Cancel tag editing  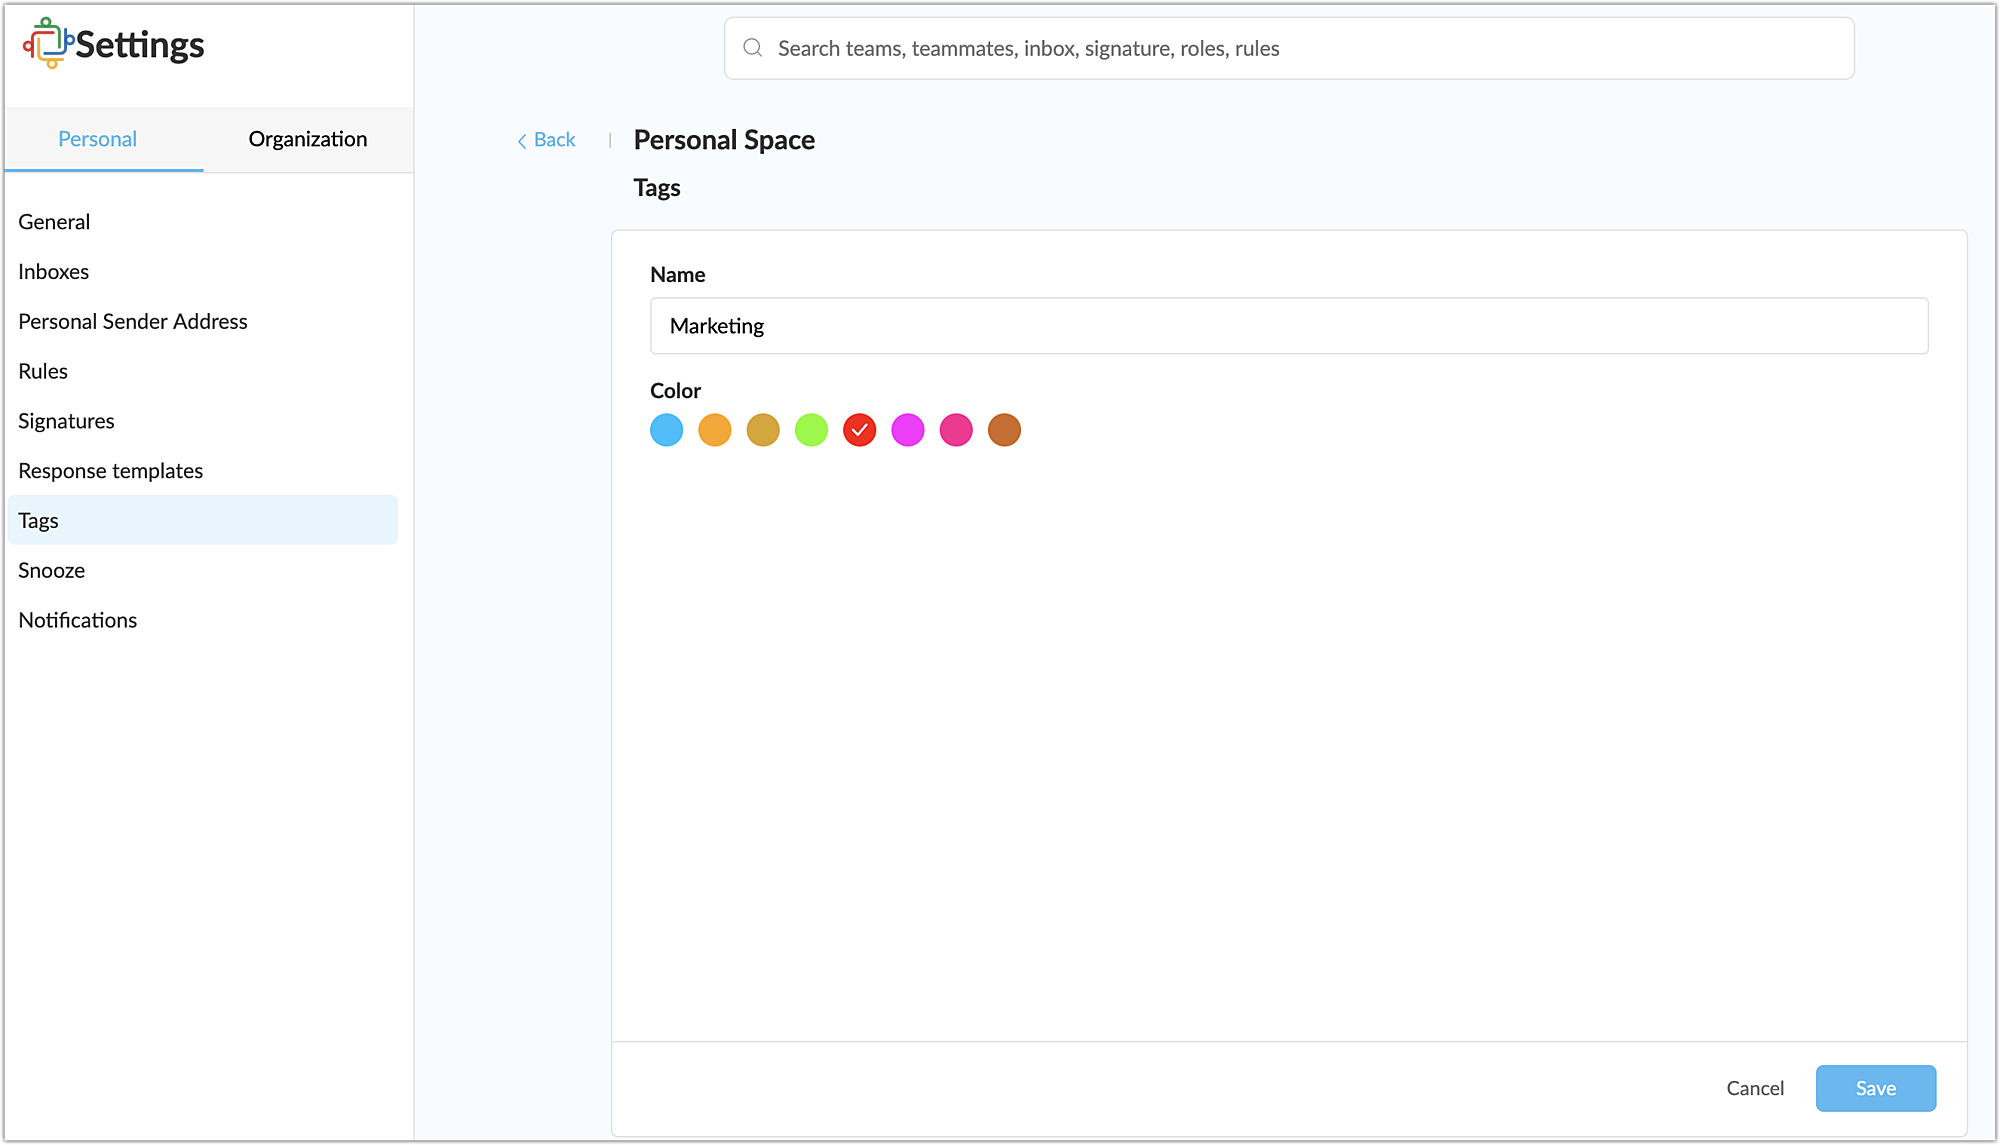pyautogui.click(x=1754, y=1088)
